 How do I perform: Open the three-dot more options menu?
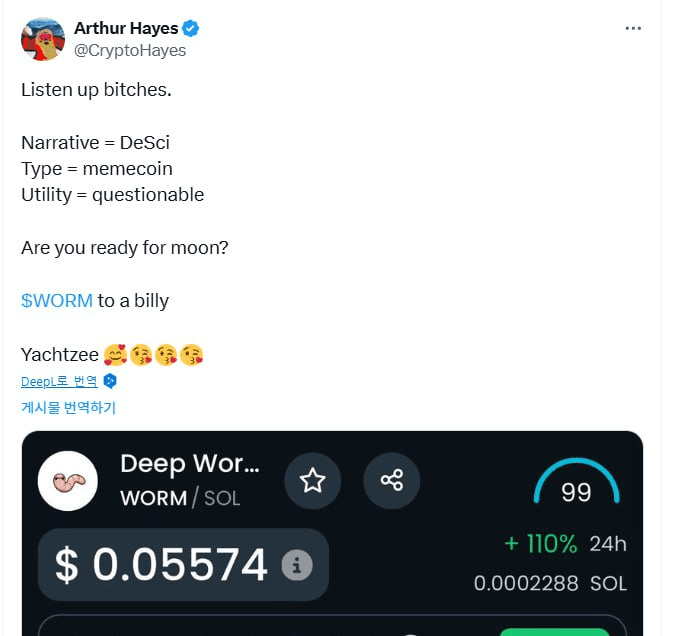click(x=633, y=28)
